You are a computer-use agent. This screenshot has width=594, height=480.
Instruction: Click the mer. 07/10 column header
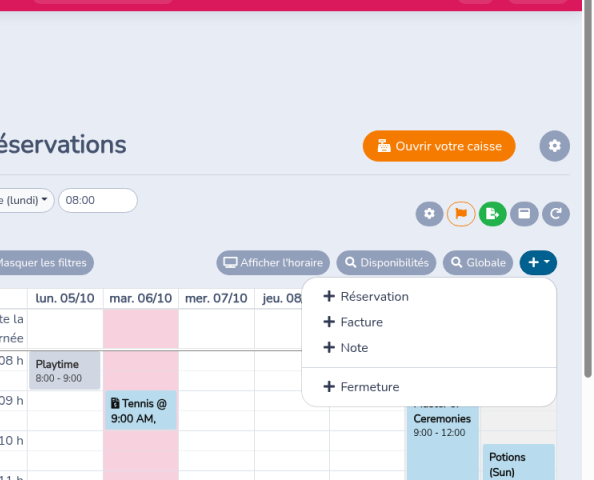click(216, 299)
